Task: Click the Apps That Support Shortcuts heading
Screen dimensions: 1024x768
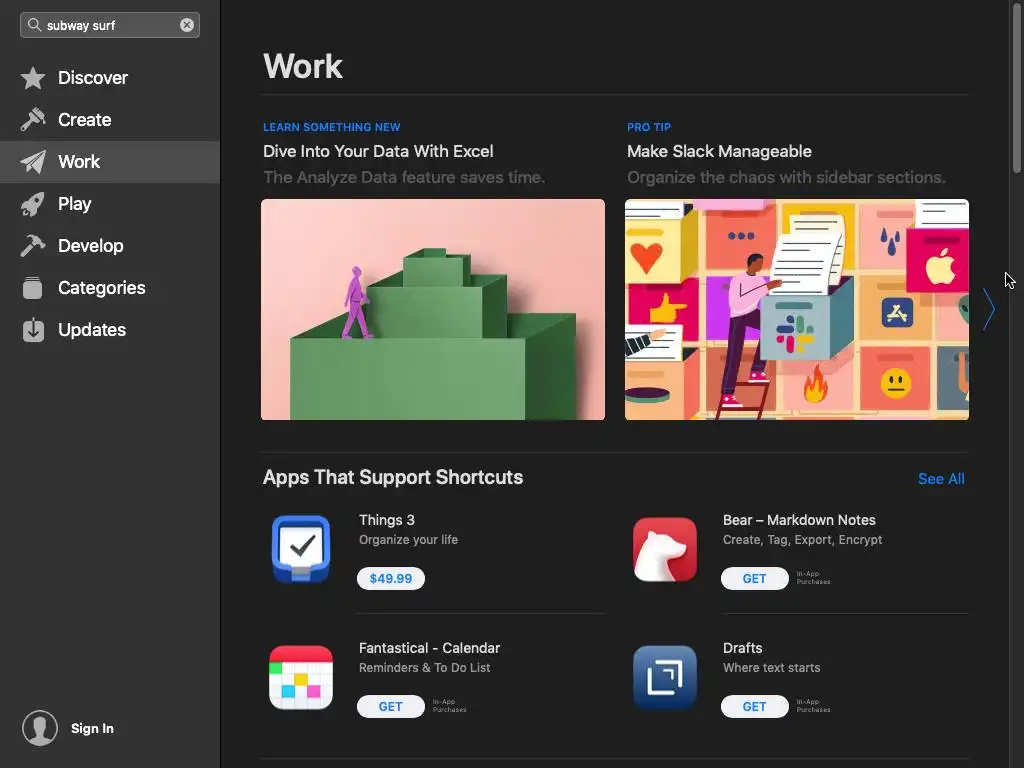Action: pyautogui.click(x=392, y=477)
